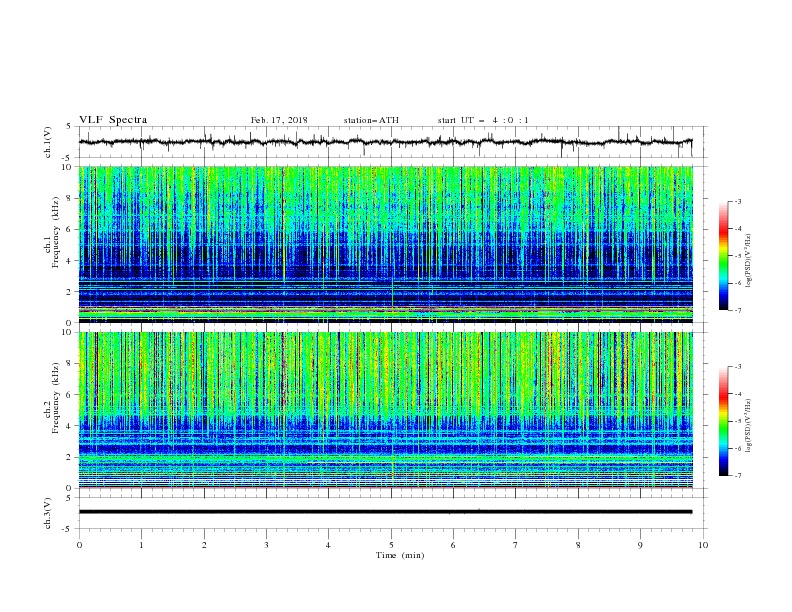Viewport: 792px width, 612px height.
Task: Click the color scale bar beside ch.2 spectrogram
Action: [x=723, y=421]
